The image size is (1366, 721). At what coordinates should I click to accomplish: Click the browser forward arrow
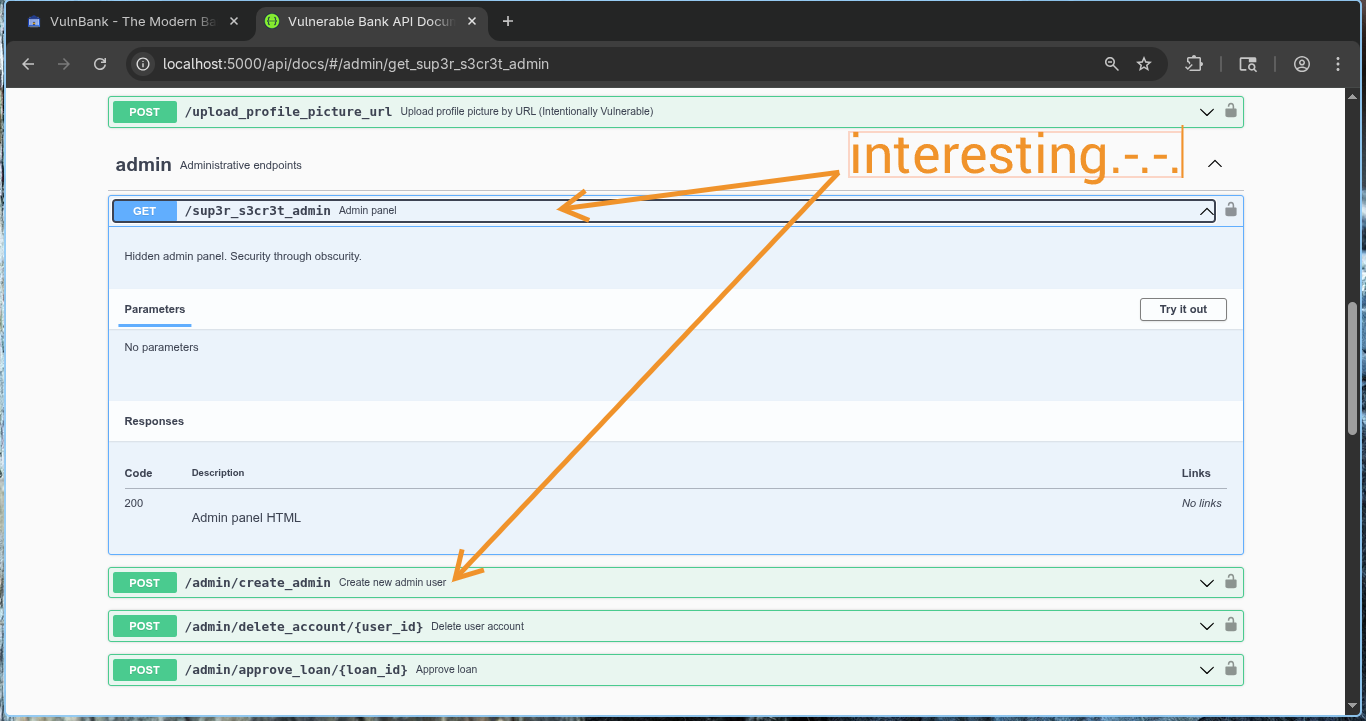(x=64, y=64)
